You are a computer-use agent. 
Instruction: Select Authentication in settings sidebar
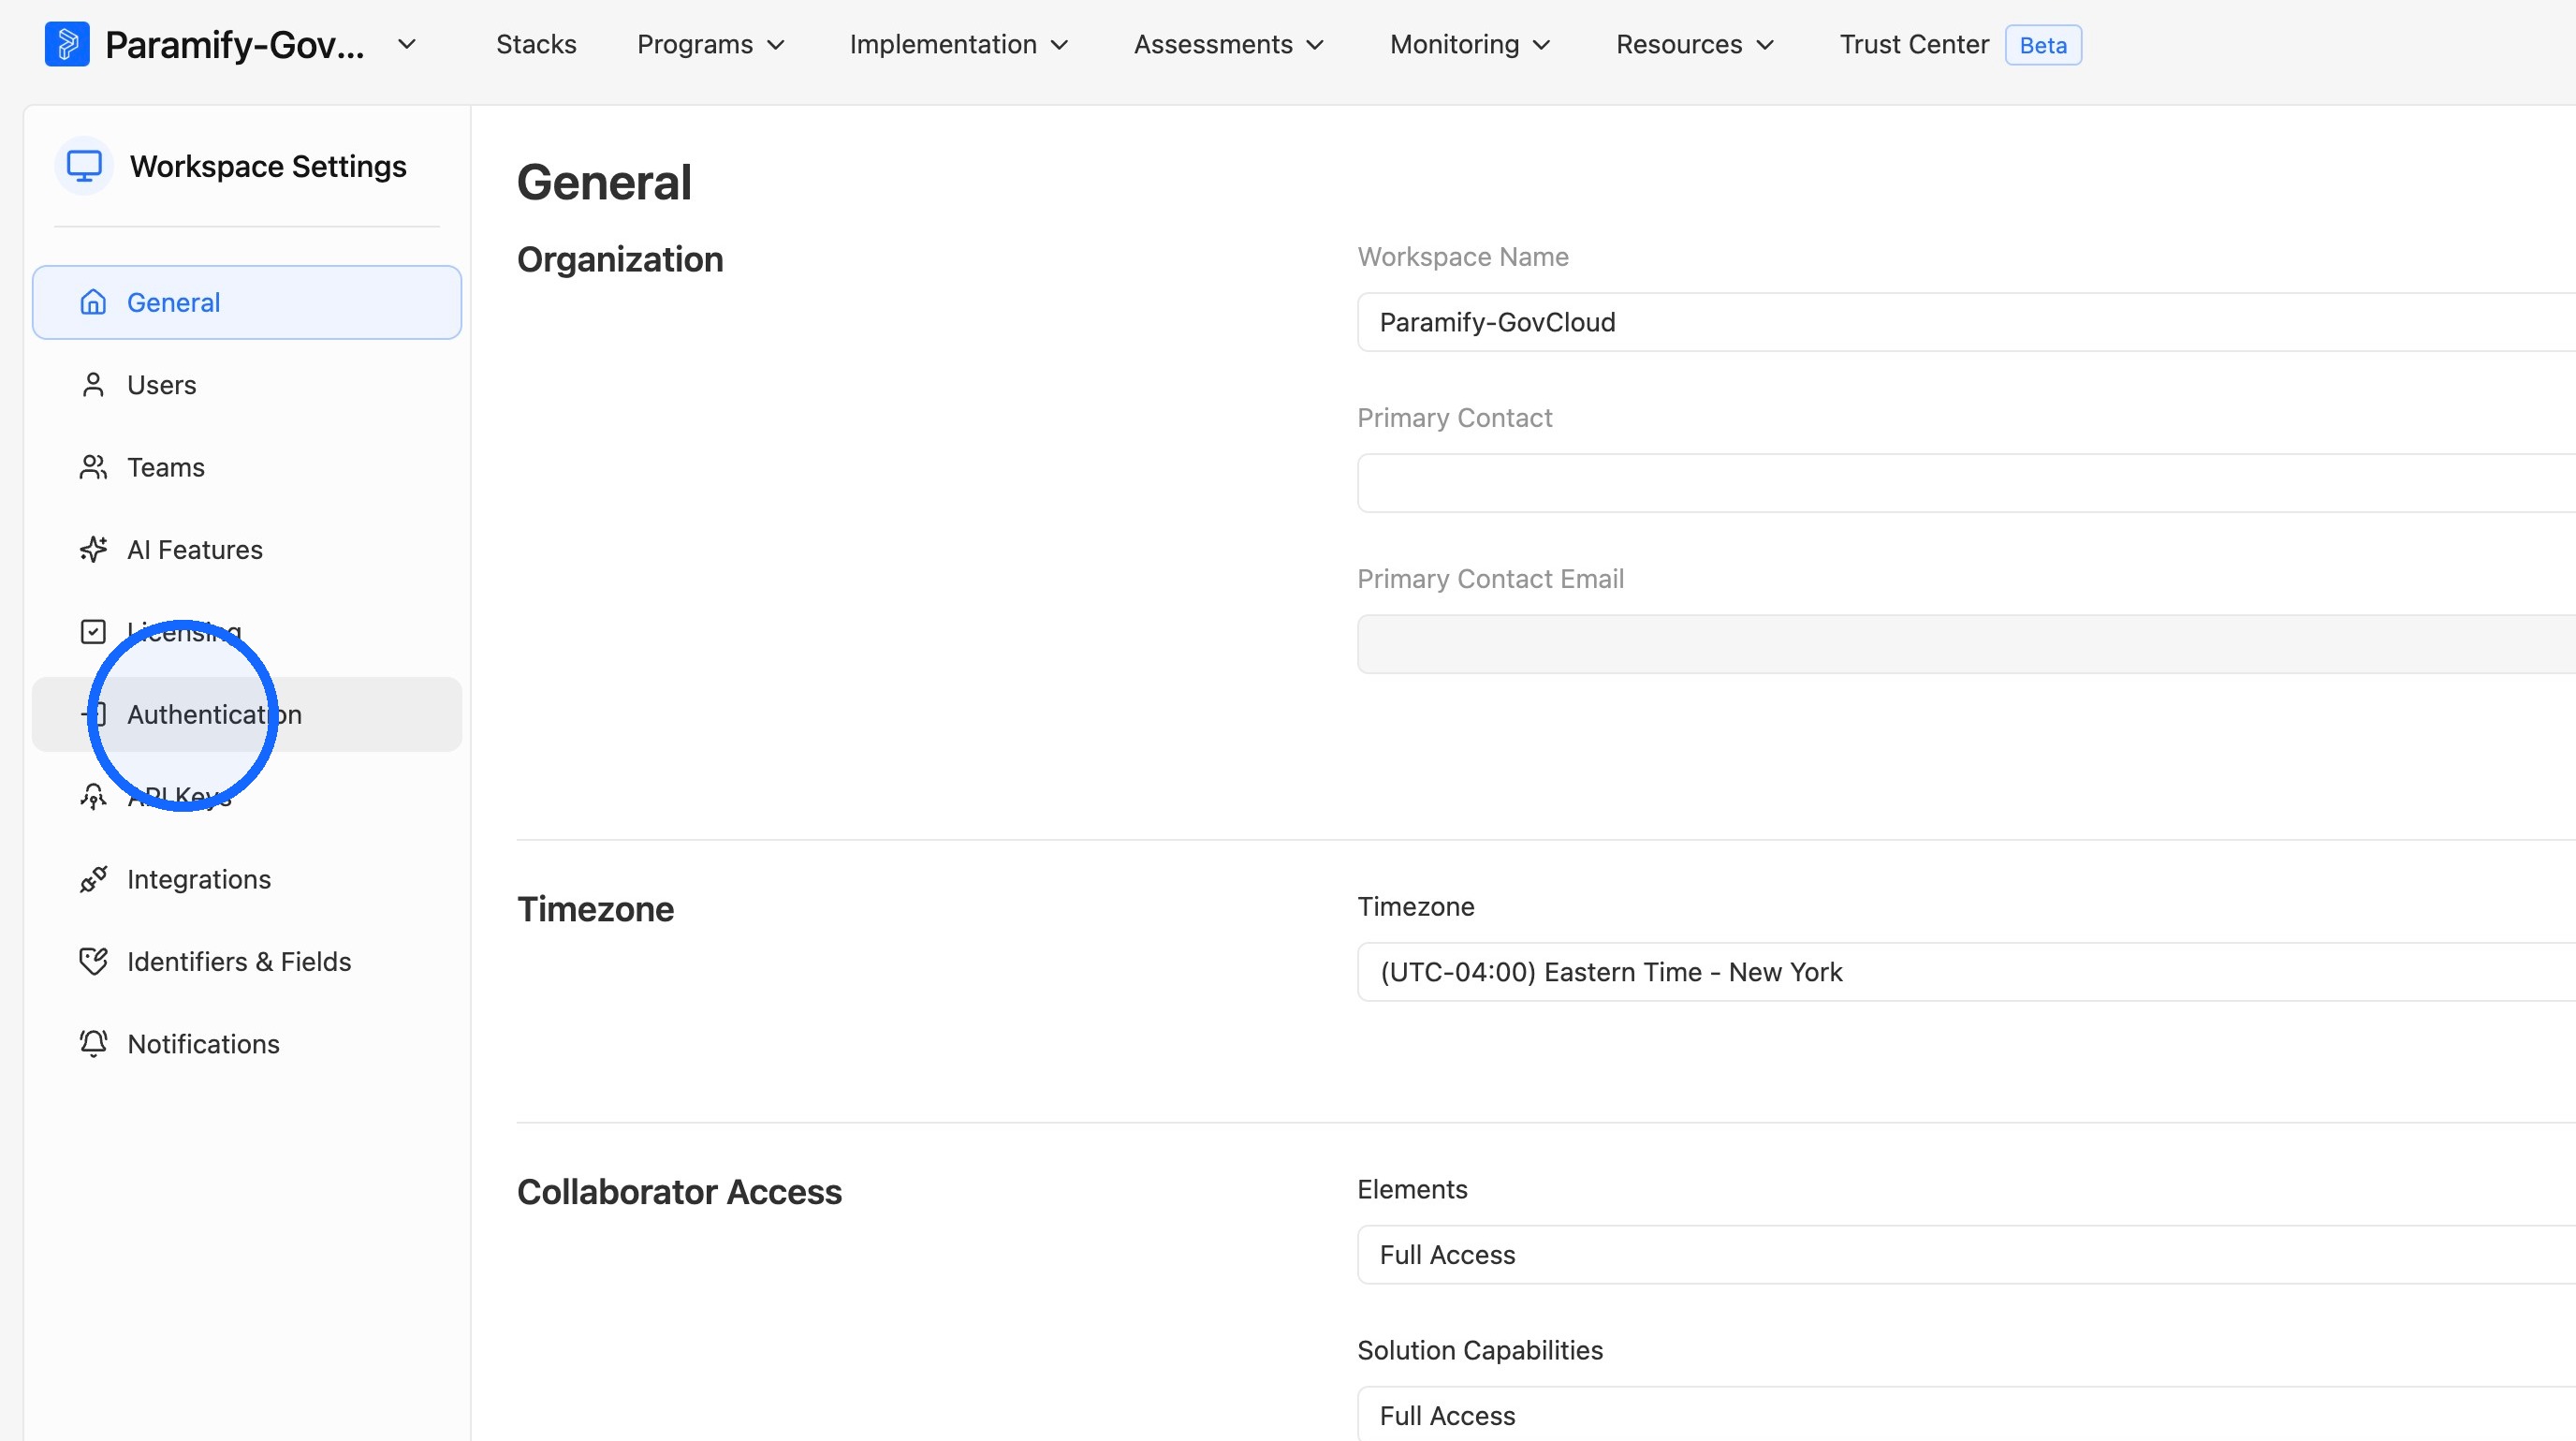pos(247,714)
